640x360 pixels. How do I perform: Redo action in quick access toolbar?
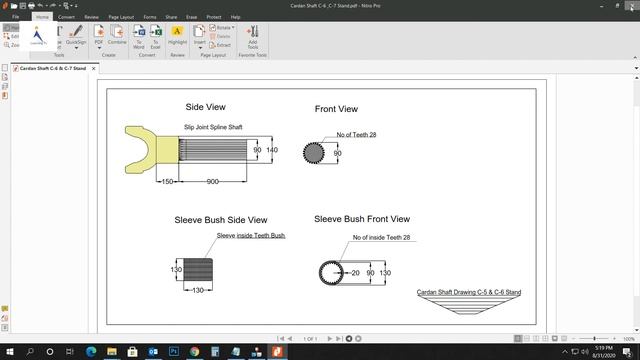point(53,6)
